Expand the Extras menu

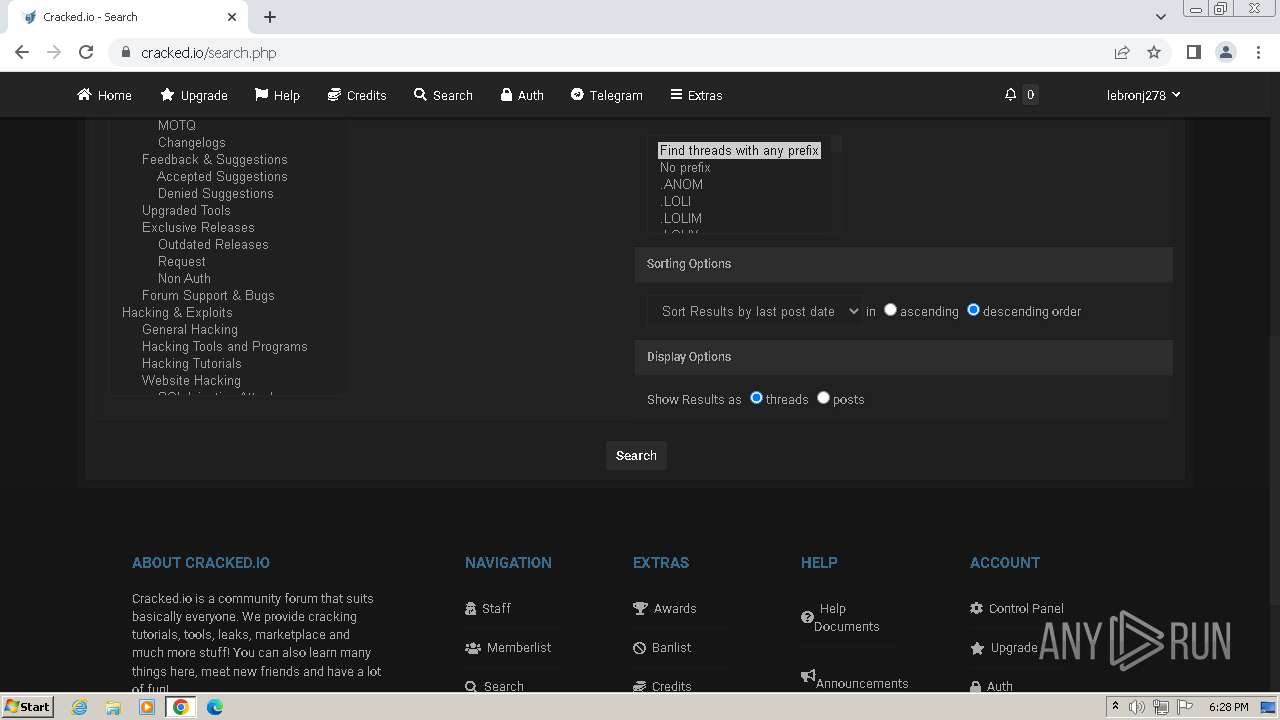696,95
